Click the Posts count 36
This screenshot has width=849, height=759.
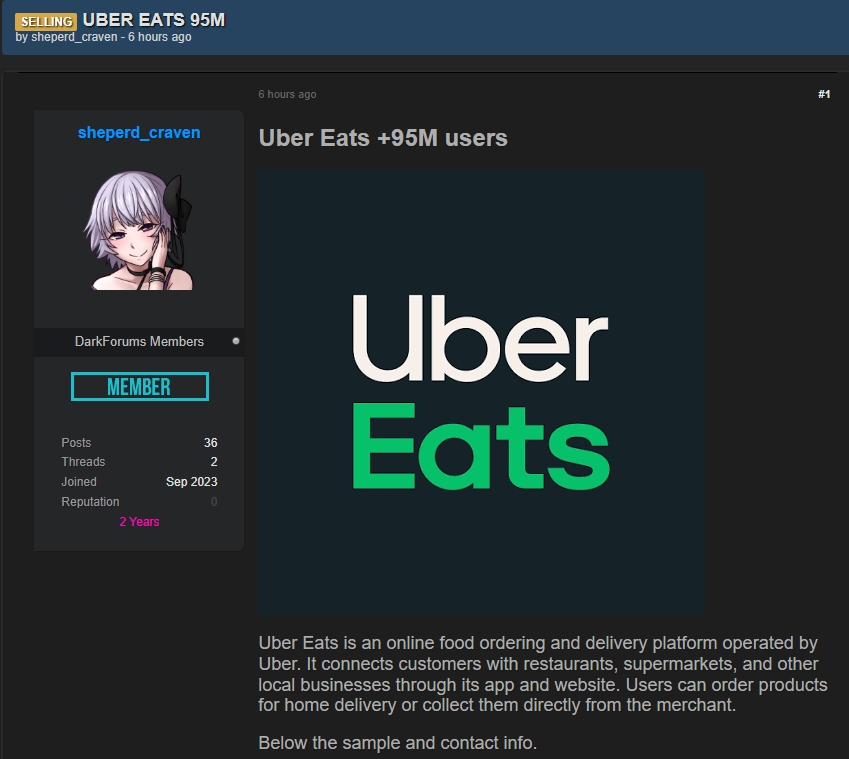coord(211,442)
